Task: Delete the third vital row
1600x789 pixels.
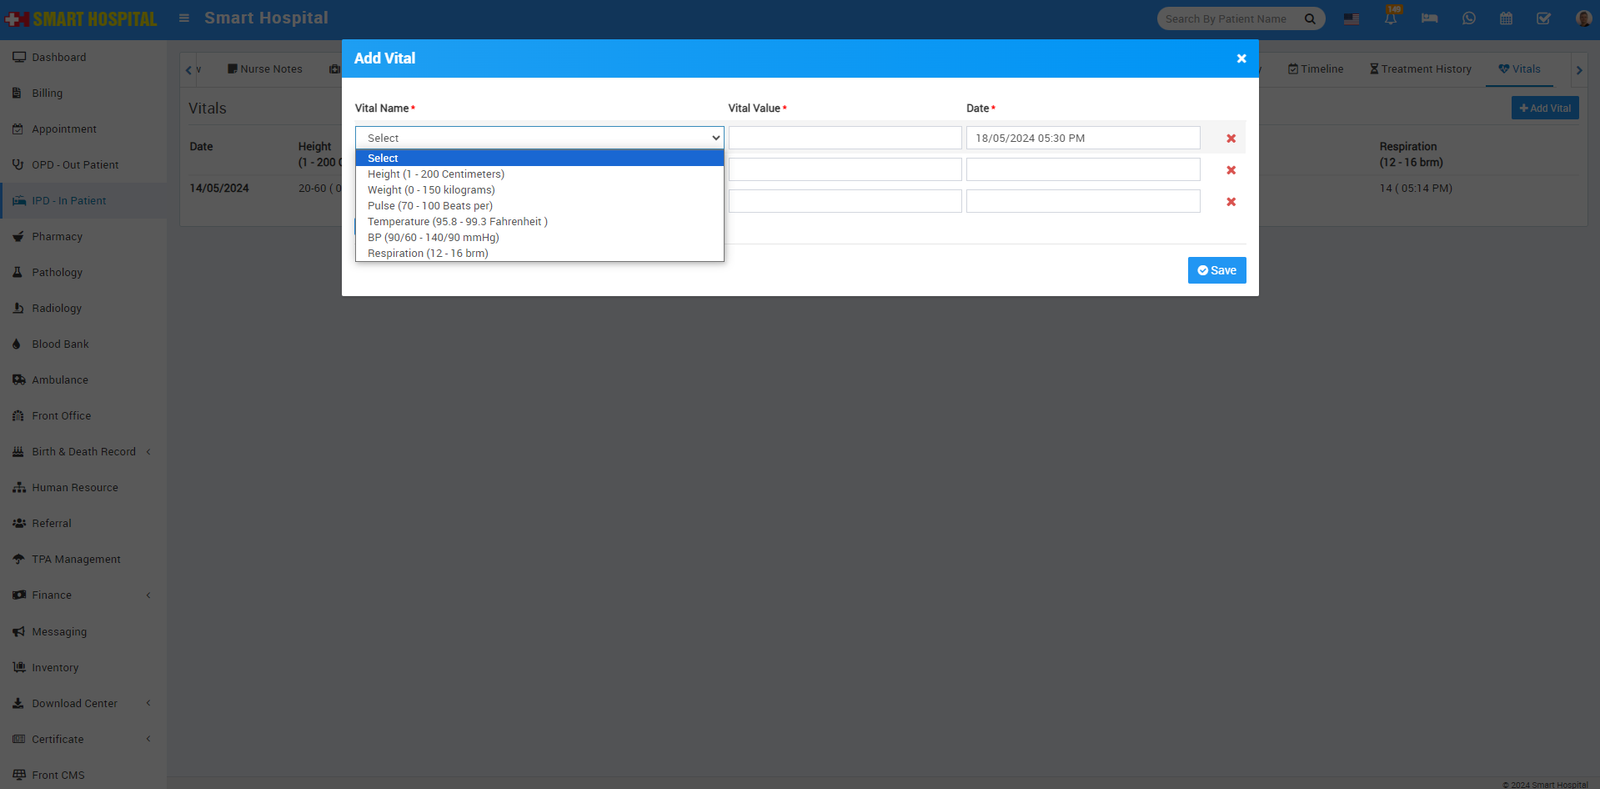Action: click(1231, 202)
